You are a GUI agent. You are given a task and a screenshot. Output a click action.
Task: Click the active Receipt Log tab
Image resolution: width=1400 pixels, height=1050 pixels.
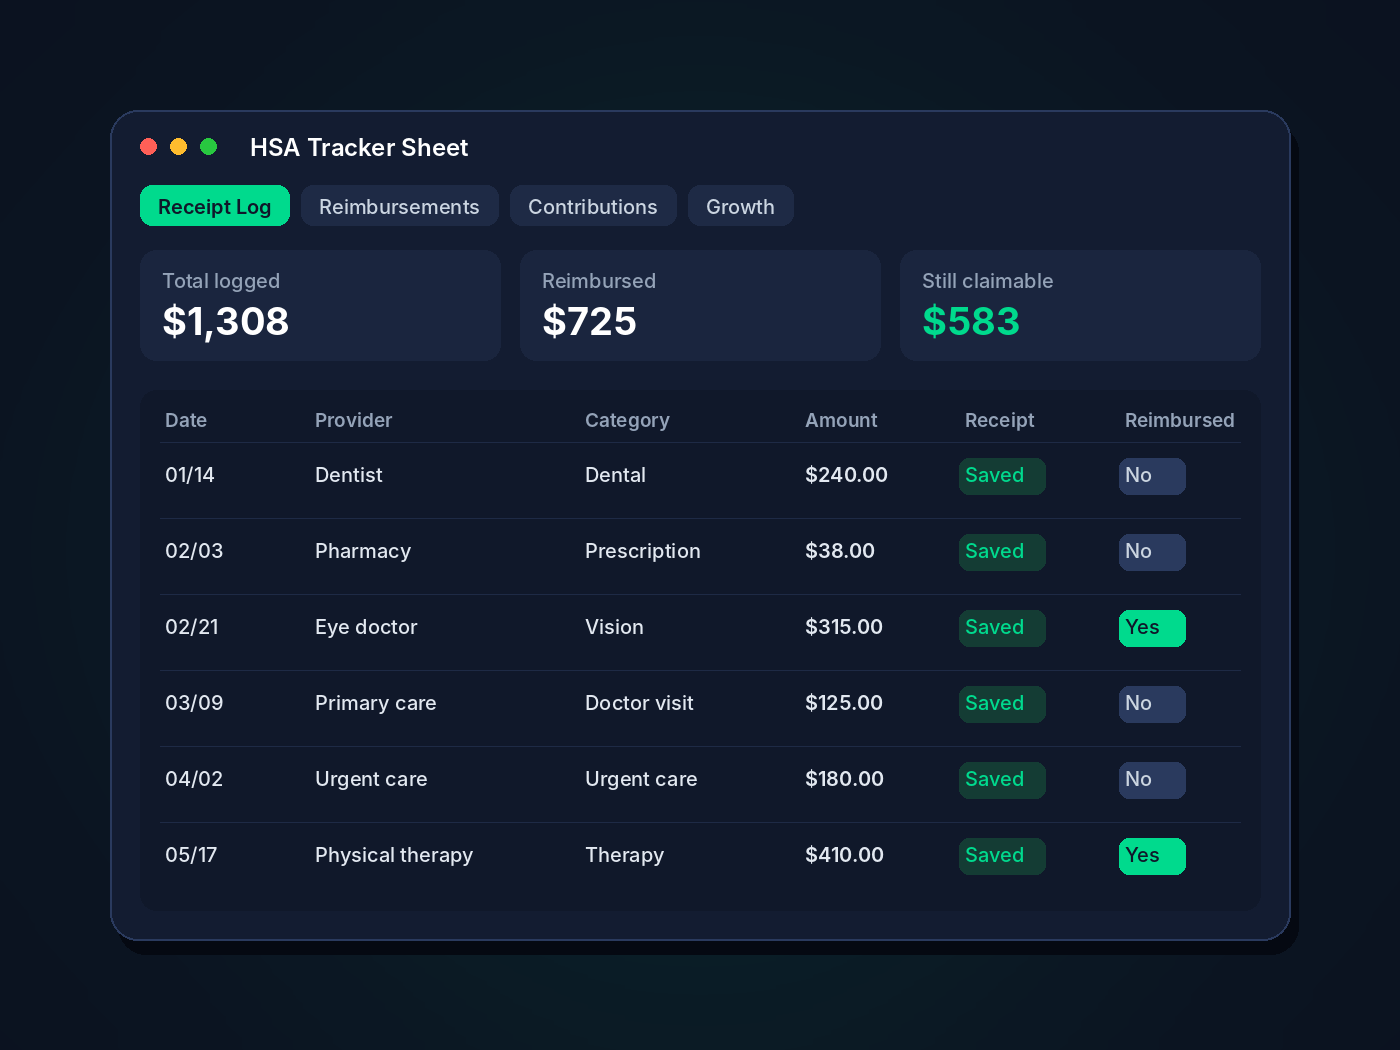[x=215, y=206]
